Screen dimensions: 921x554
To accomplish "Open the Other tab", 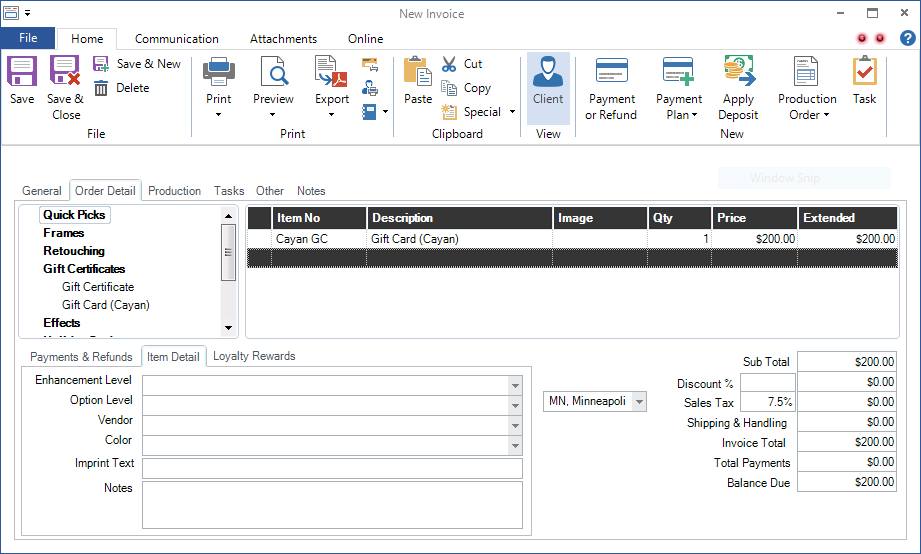I will 270,191.
